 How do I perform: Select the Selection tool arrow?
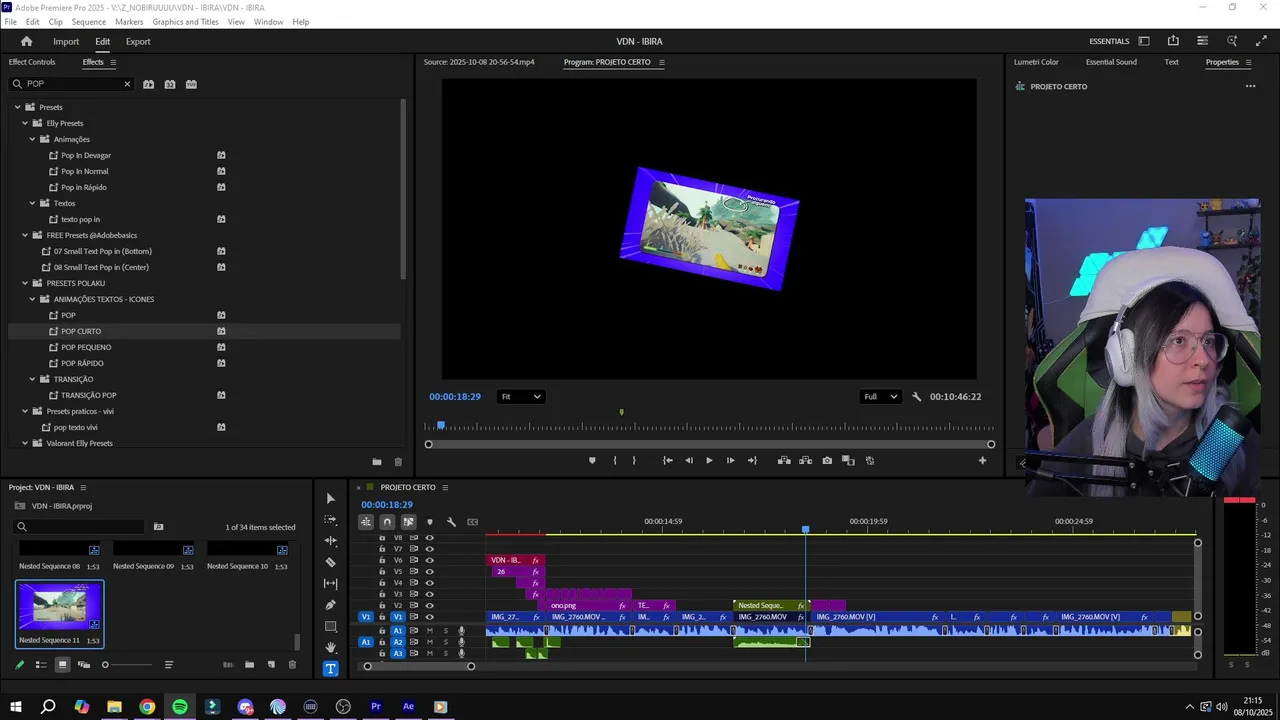331,498
